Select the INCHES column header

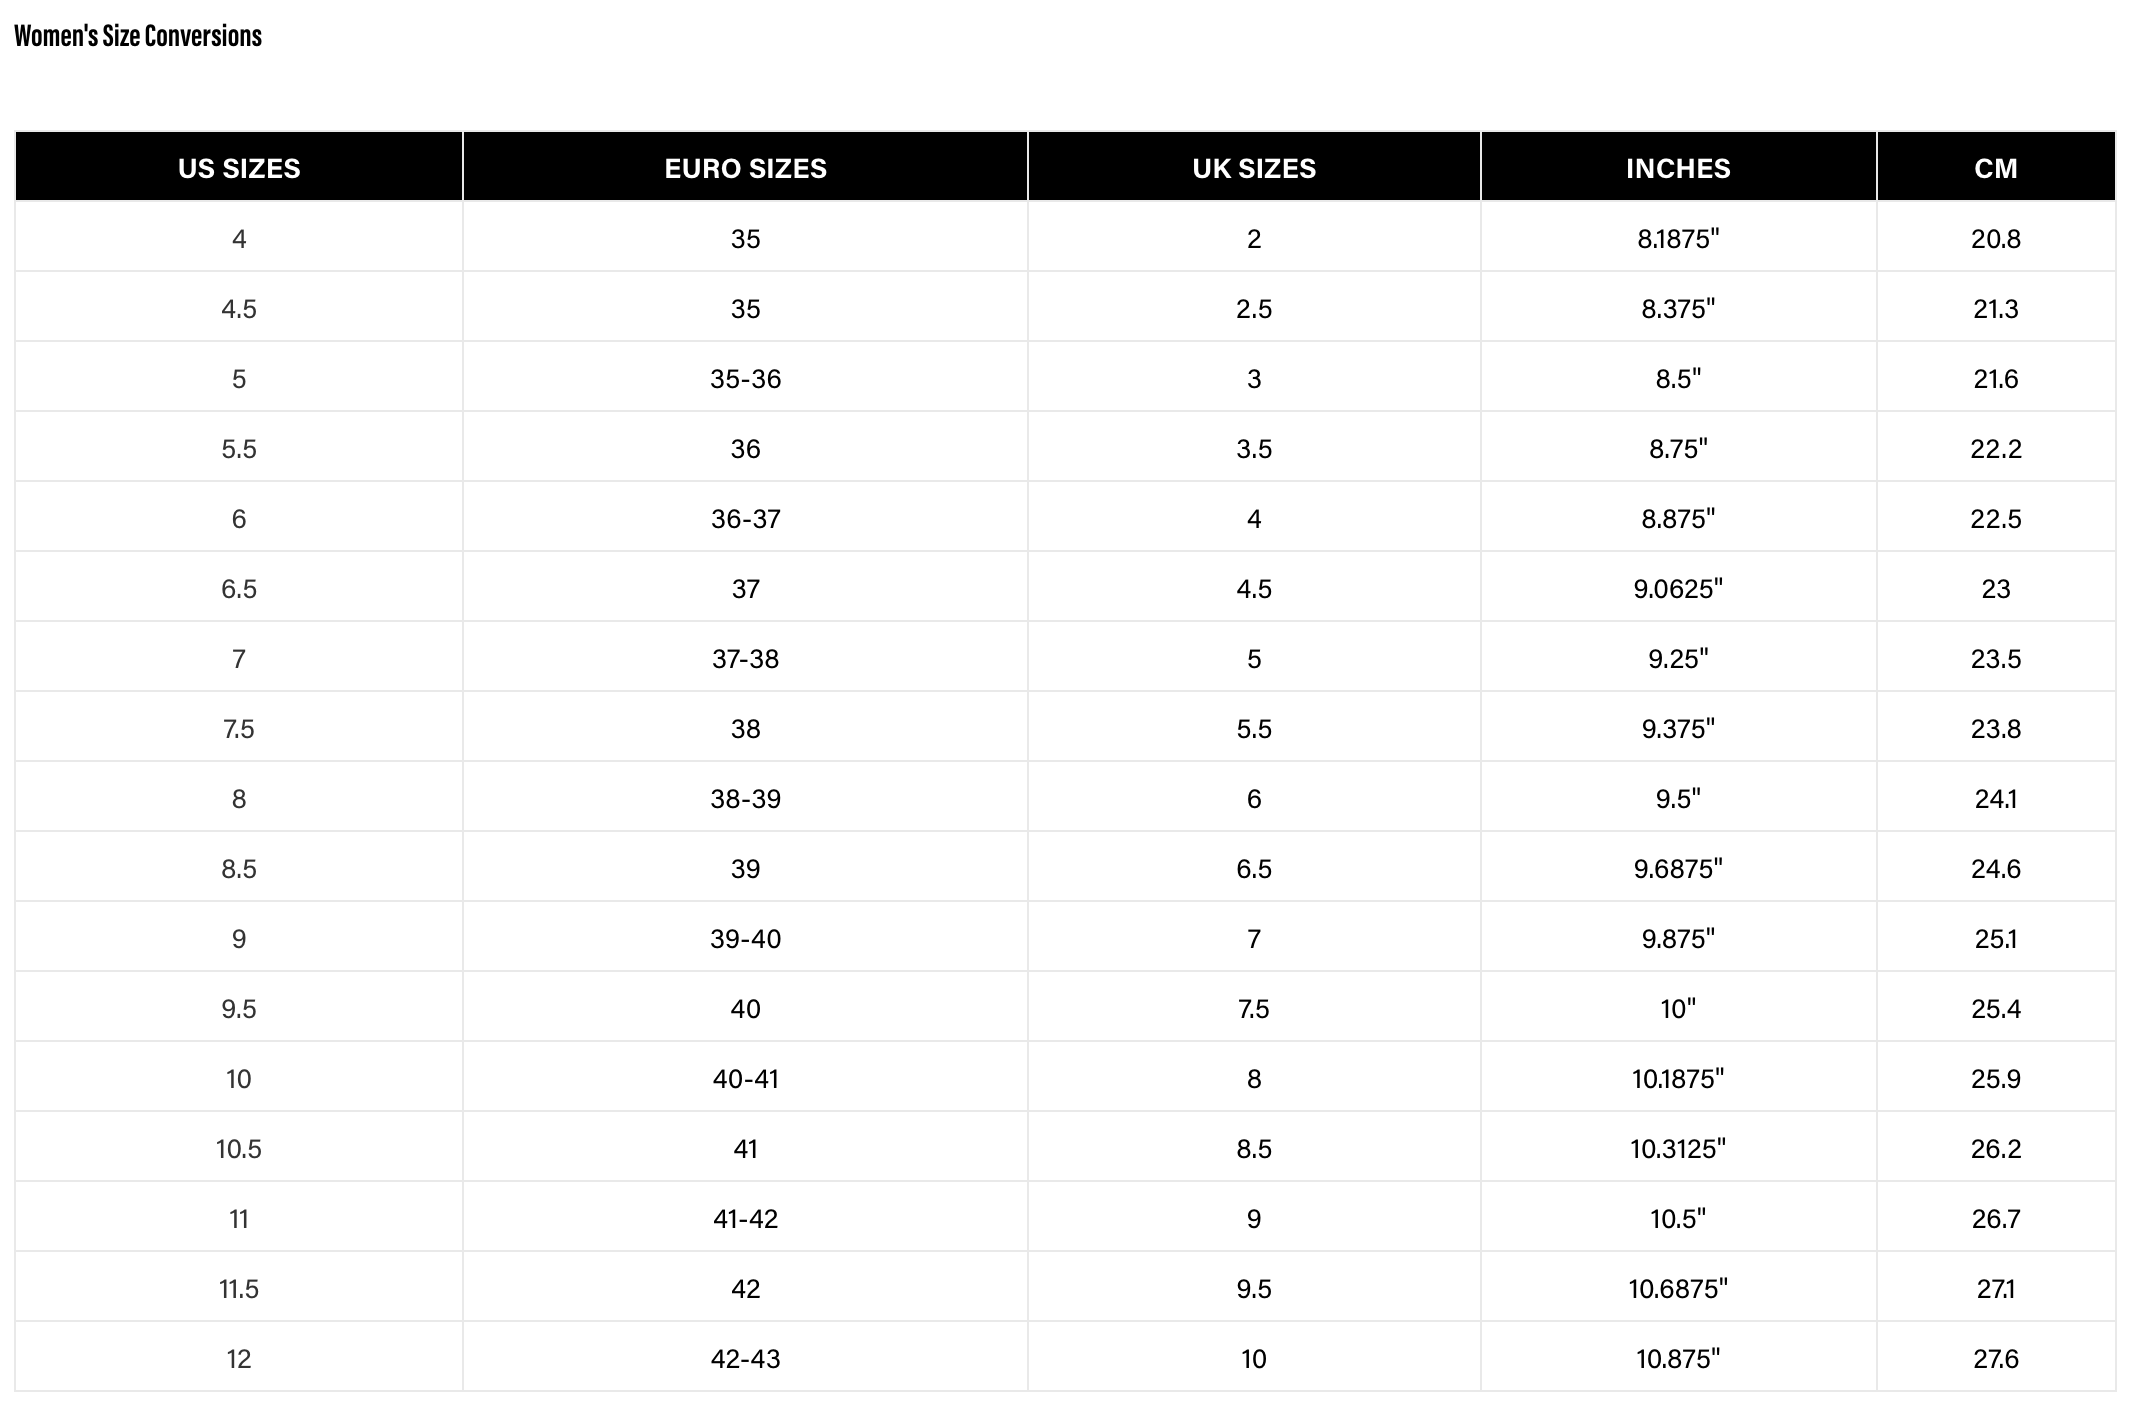[x=1678, y=168]
